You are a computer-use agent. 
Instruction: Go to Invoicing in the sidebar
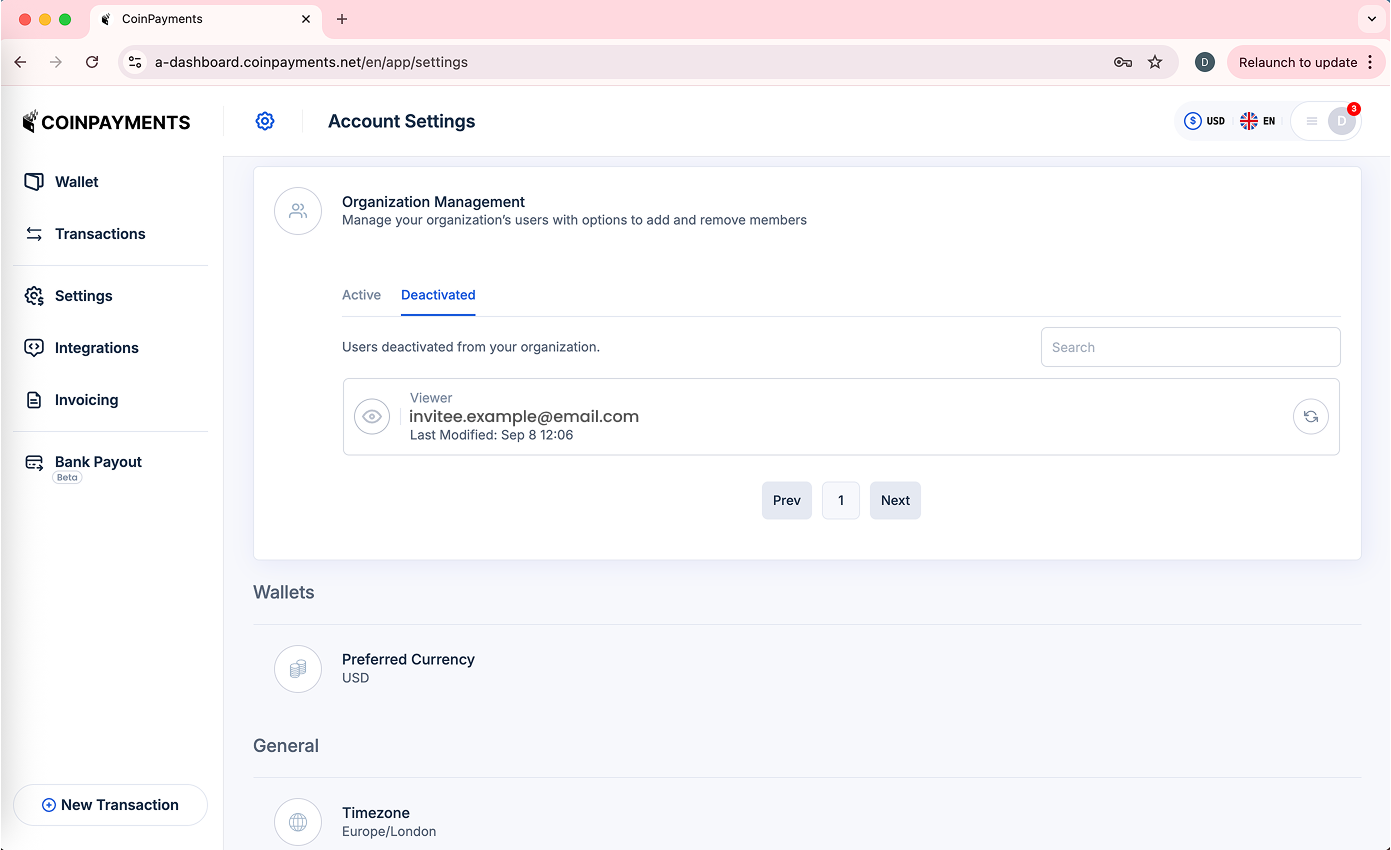[x=86, y=400]
